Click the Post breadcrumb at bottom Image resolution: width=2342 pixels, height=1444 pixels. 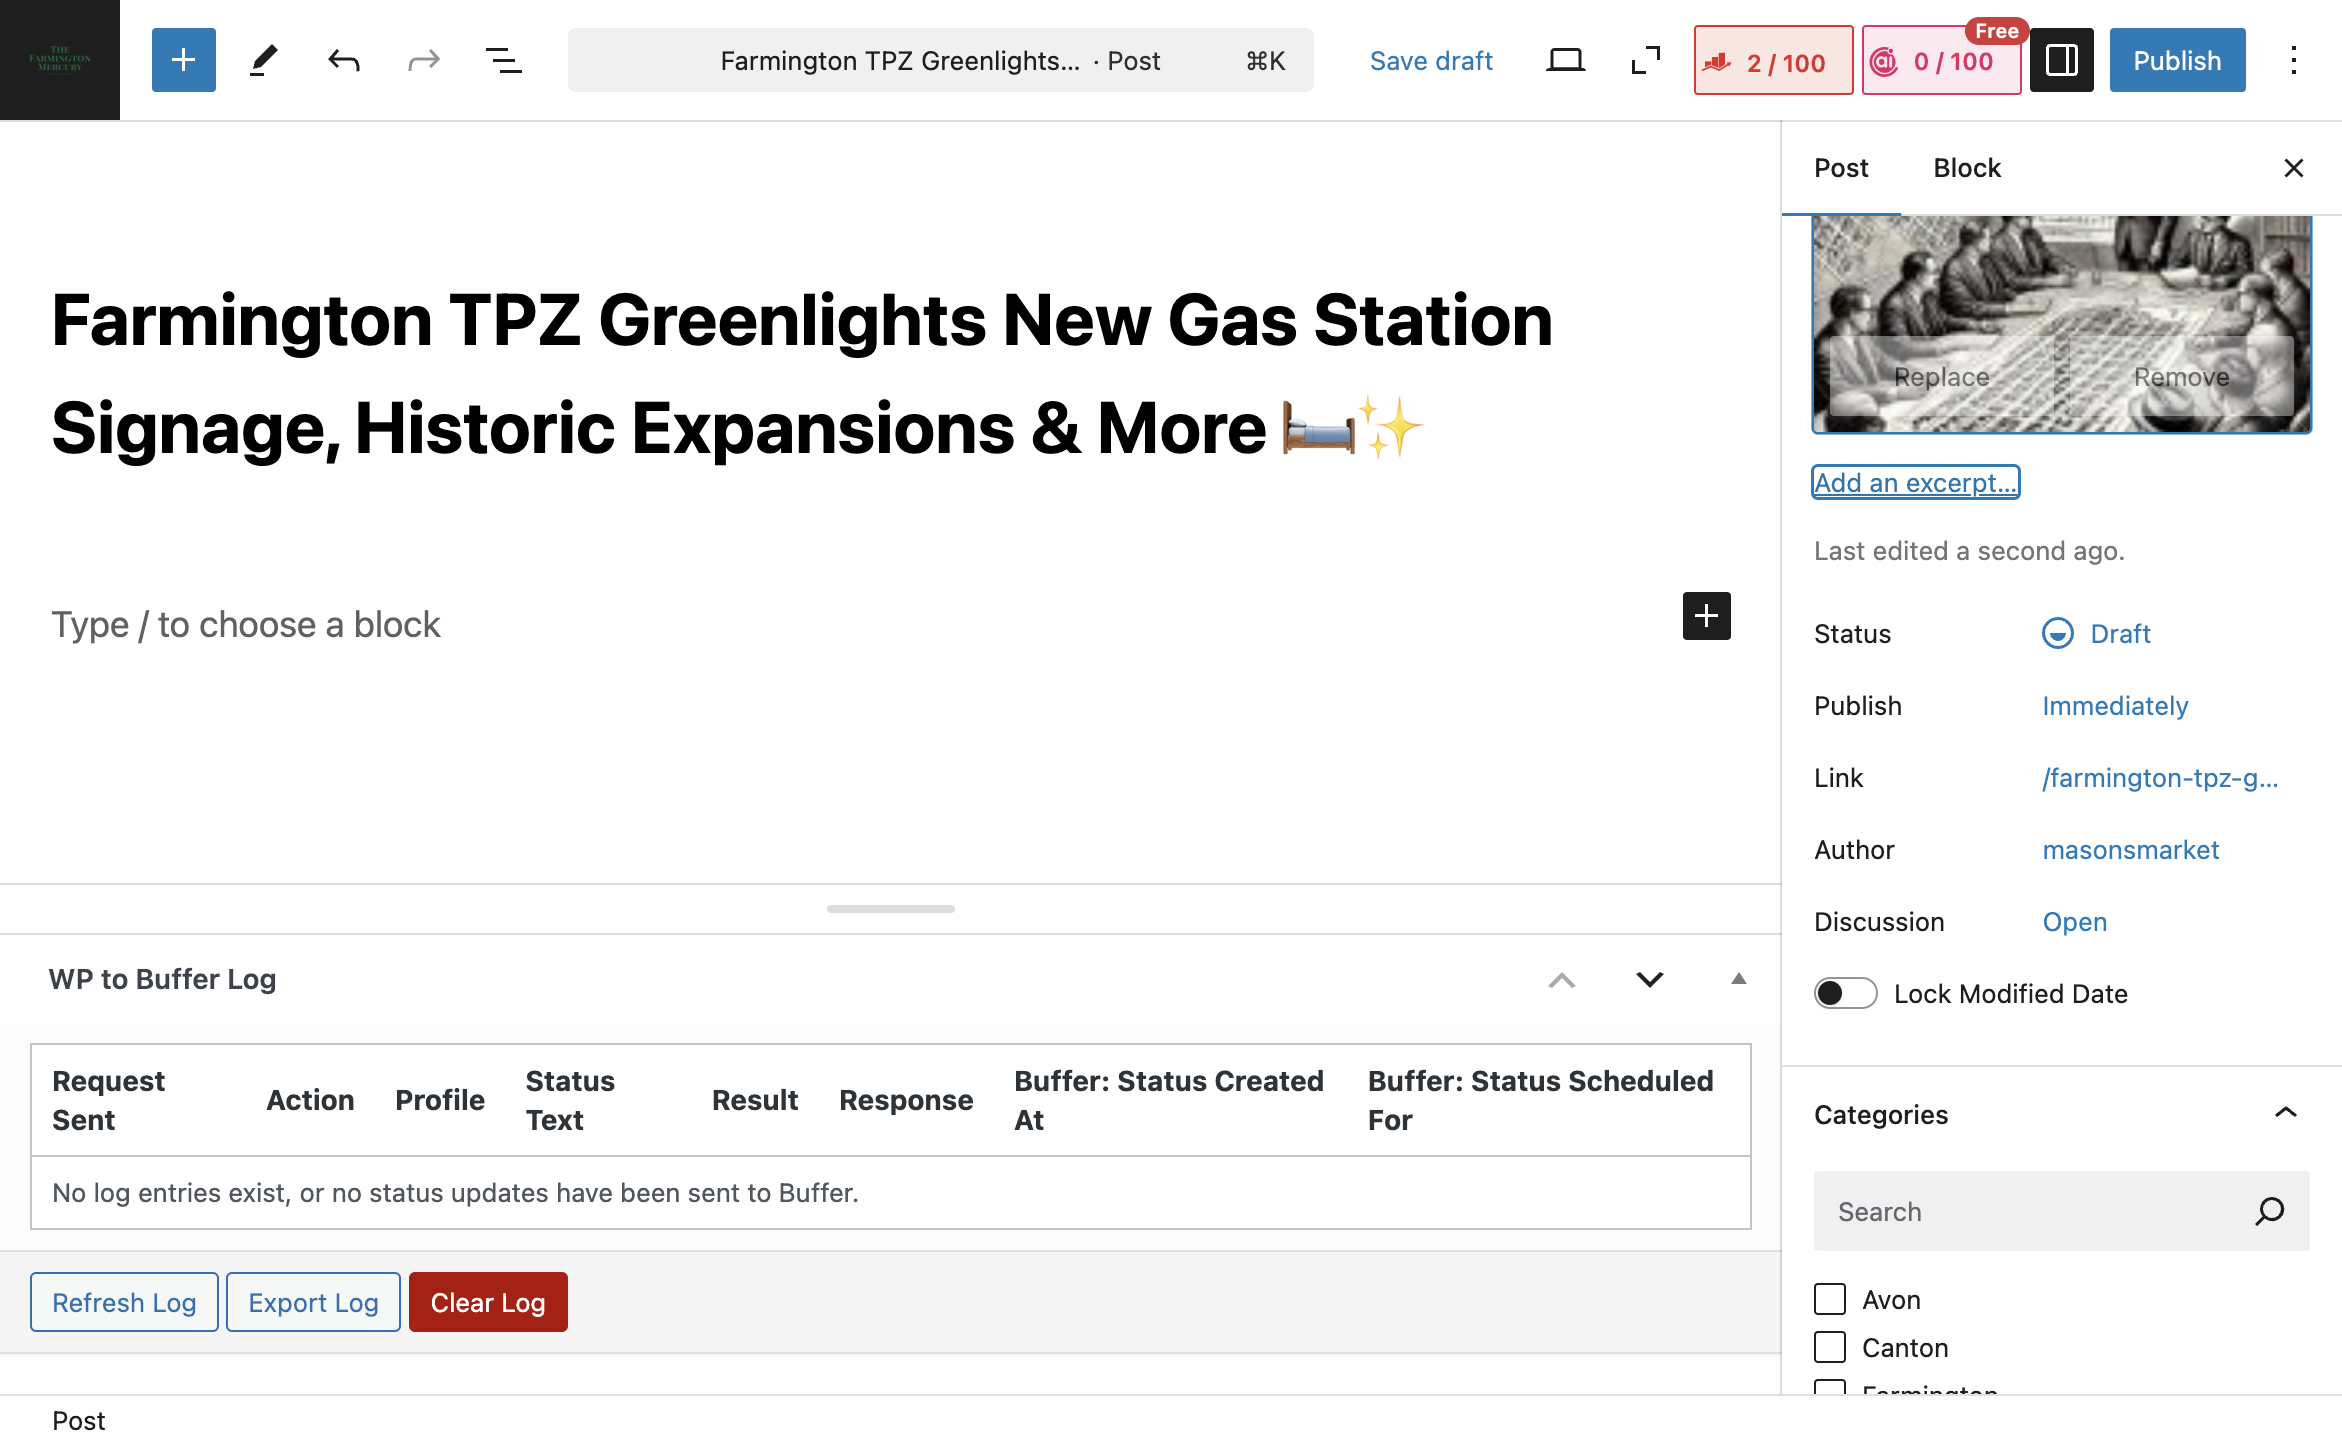78,1421
